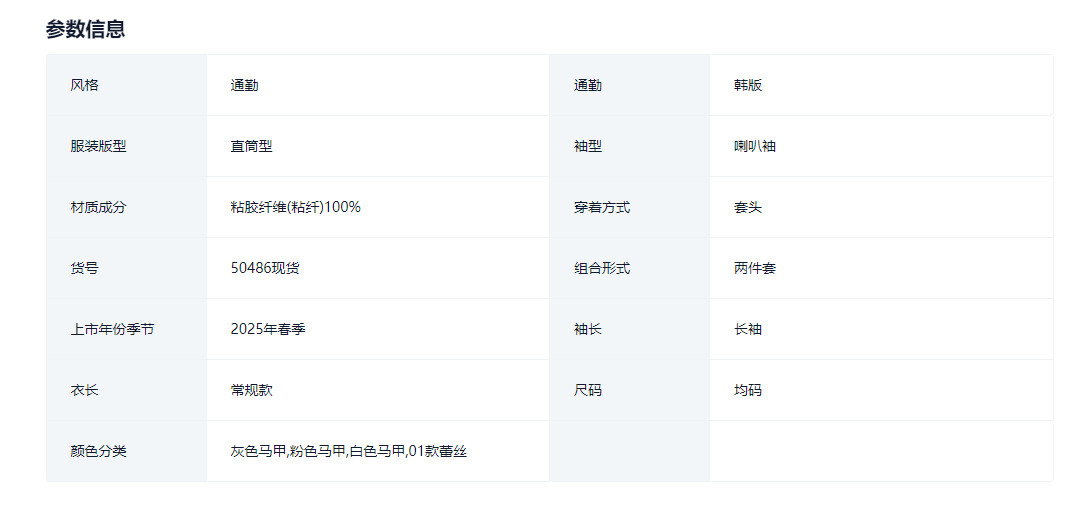Select the 均码 value
Viewport: 1077px width, 522px height.
748,391
